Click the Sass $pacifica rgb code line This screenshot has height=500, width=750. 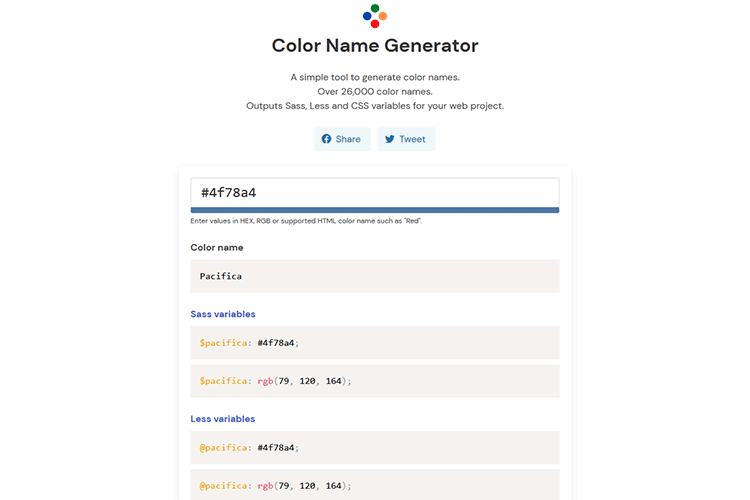pos(374,381)
